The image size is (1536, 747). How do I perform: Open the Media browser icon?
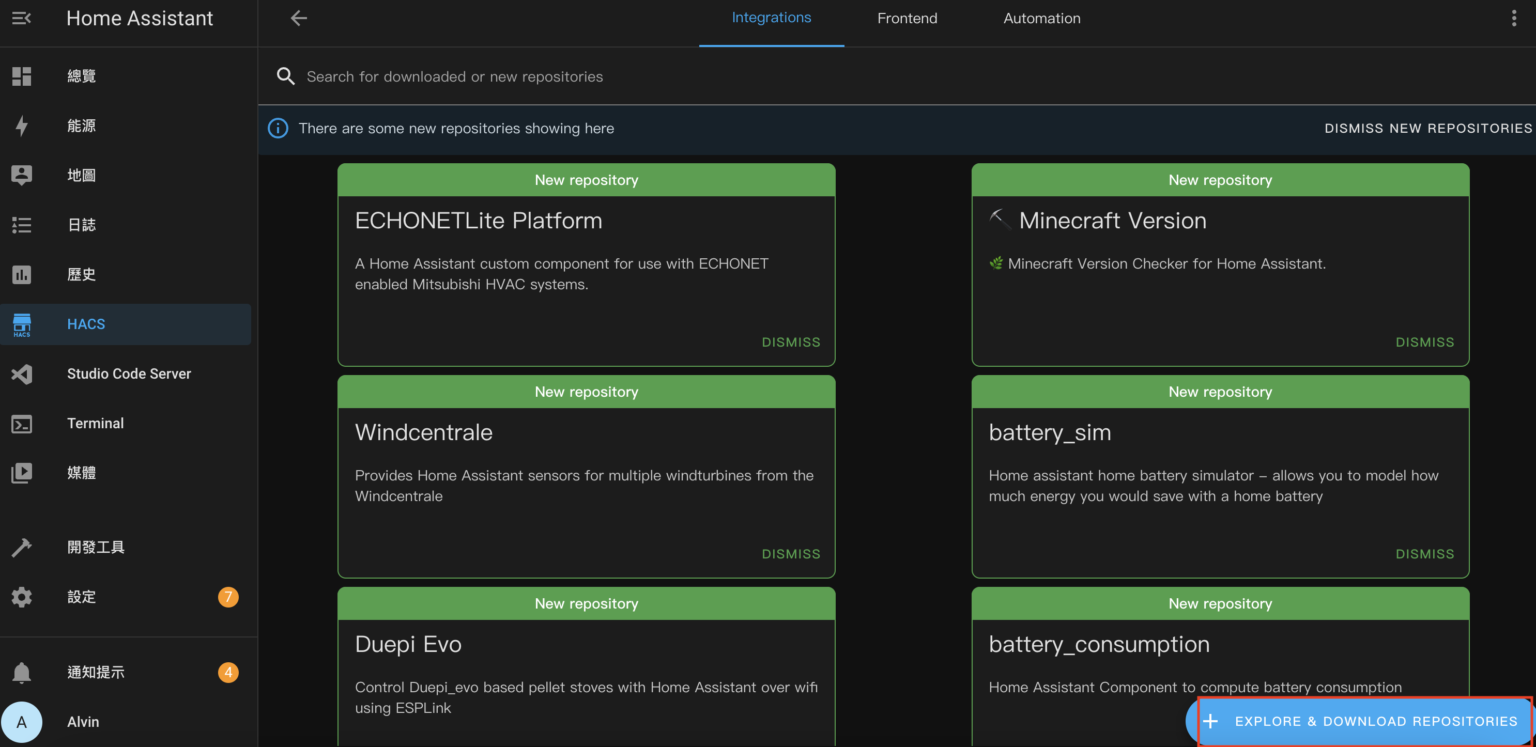(x=21, y=473)
